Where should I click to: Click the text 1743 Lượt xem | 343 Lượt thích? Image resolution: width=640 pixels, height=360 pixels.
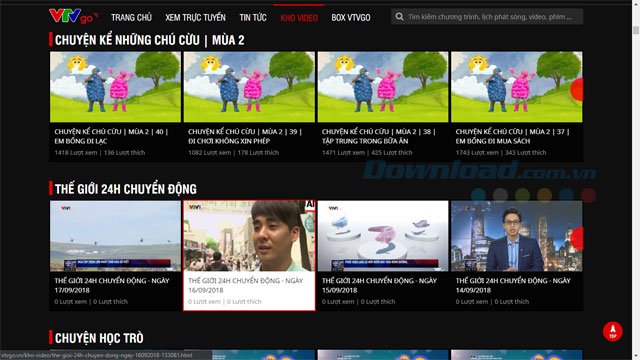[x=501, y=153]
